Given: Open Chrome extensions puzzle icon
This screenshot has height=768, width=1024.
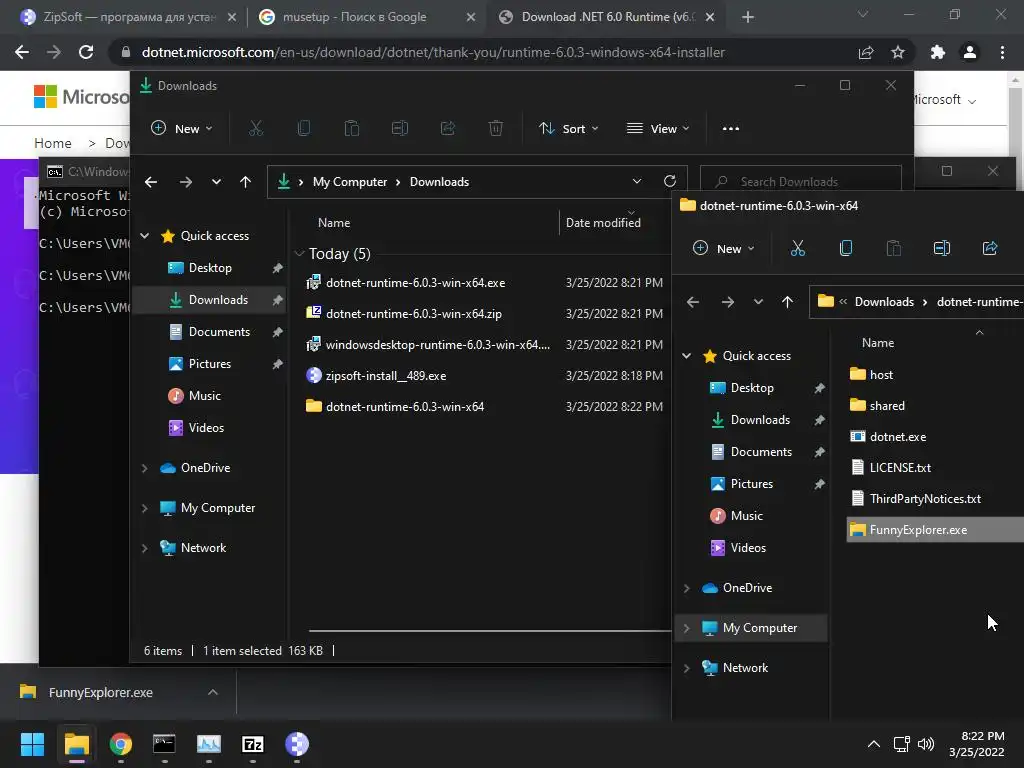Looking at the screenshot, I should click(x=938, y=52).
